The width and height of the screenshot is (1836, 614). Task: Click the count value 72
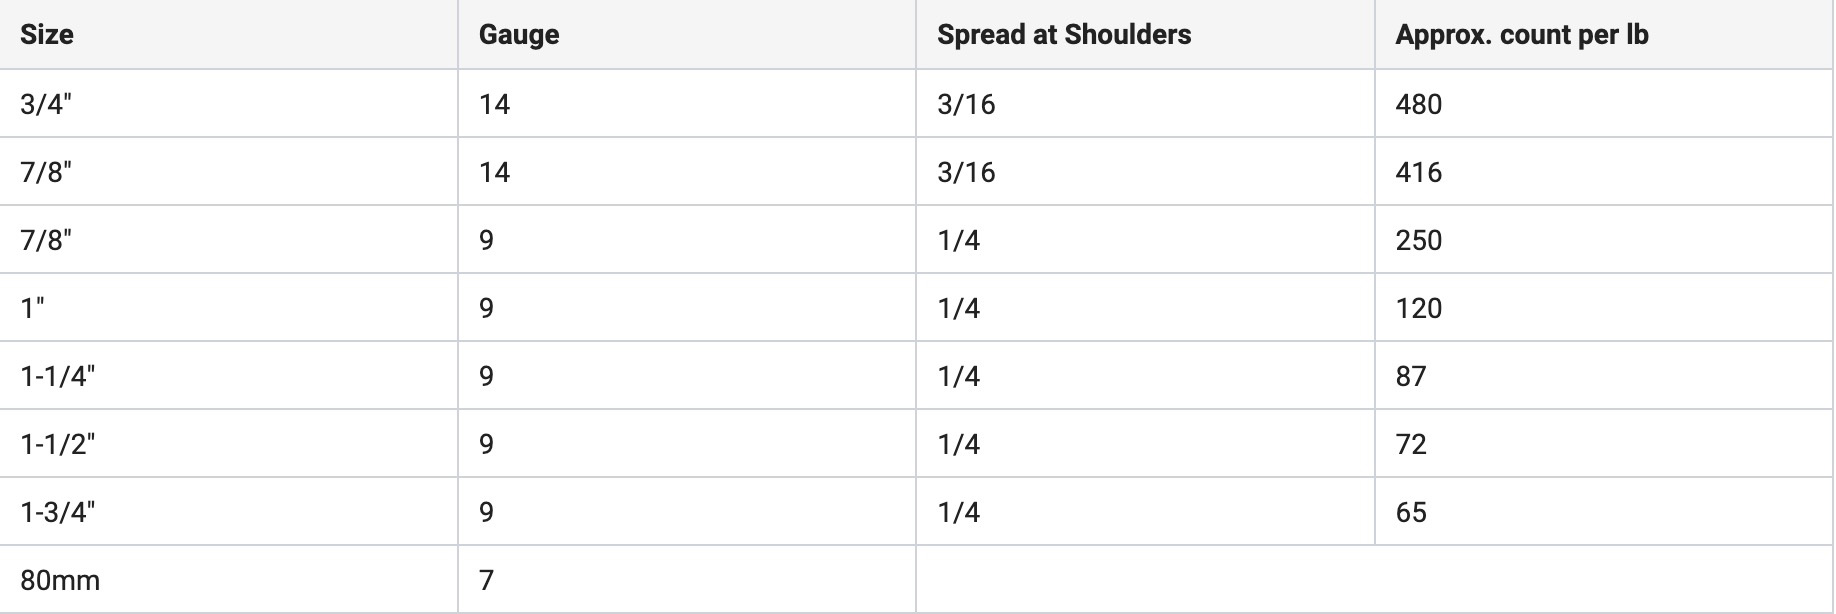1410,444
